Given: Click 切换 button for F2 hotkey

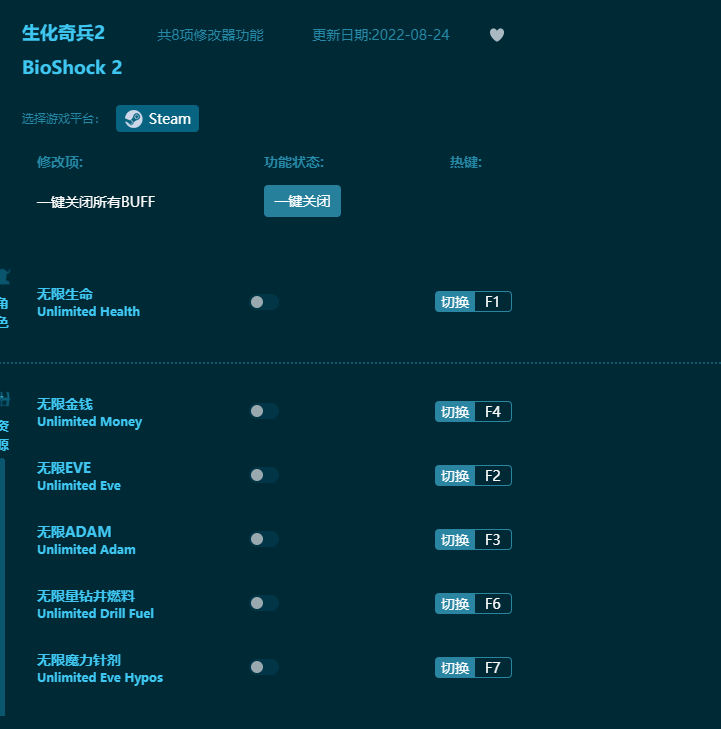Looking at the screenshot, I should (x=455, y=476).
